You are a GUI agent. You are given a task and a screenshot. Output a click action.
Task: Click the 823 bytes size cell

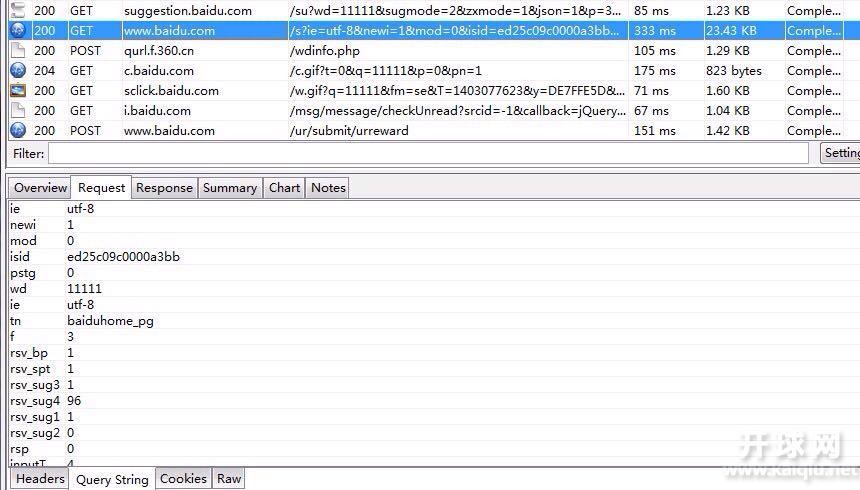pos(734,71)
